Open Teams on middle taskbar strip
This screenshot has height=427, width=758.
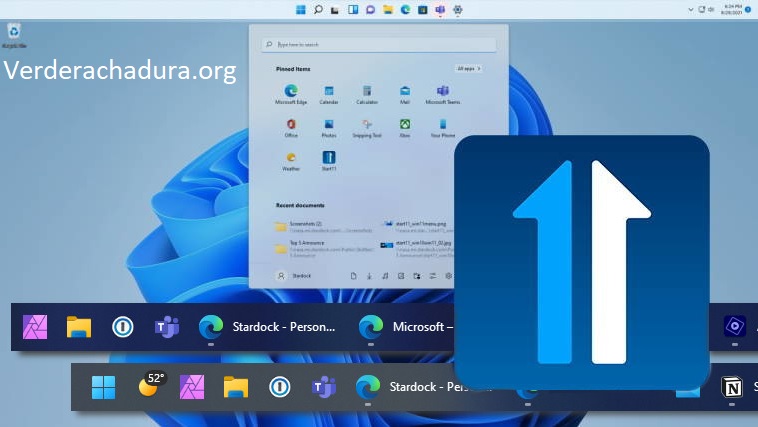pyautogui.click(x=167, y=327)
